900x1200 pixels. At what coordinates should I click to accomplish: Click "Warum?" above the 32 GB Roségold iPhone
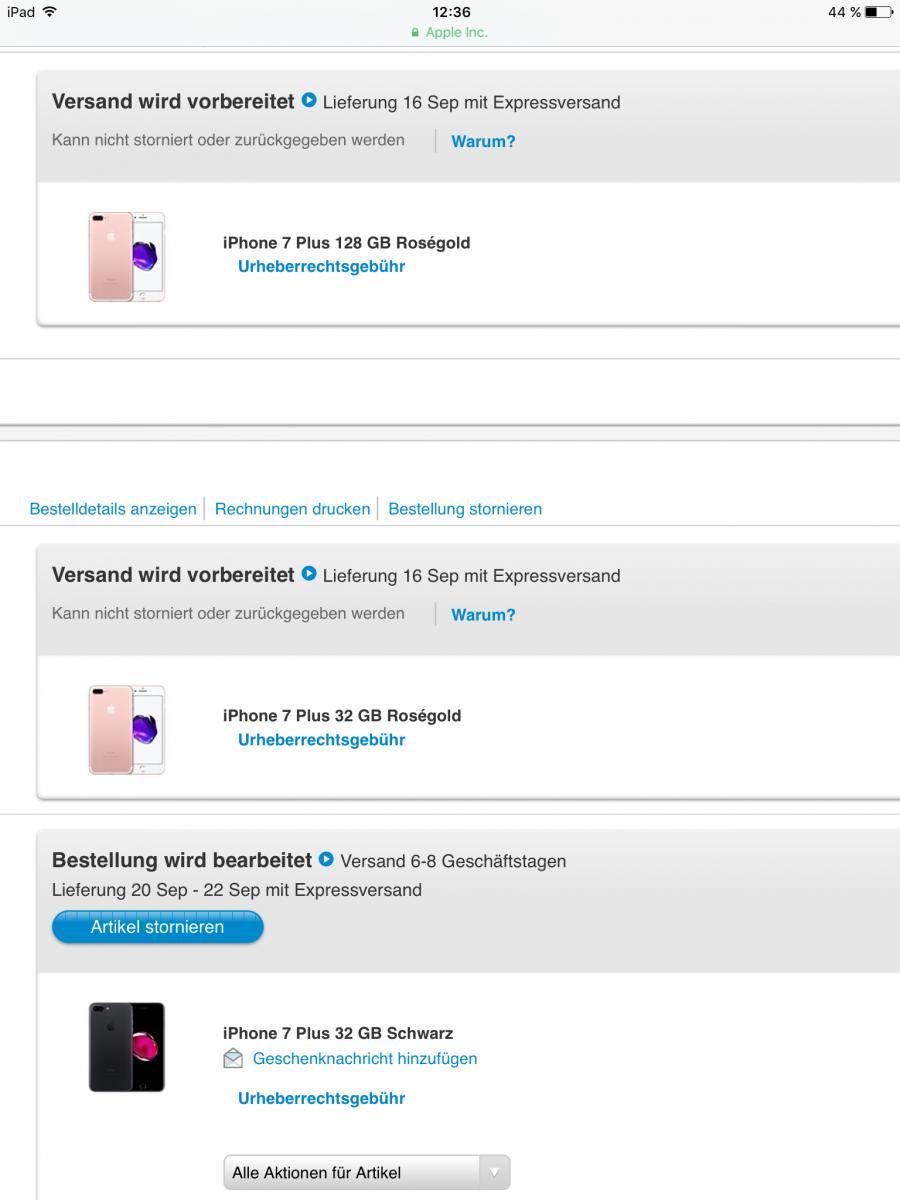(483, 615)
